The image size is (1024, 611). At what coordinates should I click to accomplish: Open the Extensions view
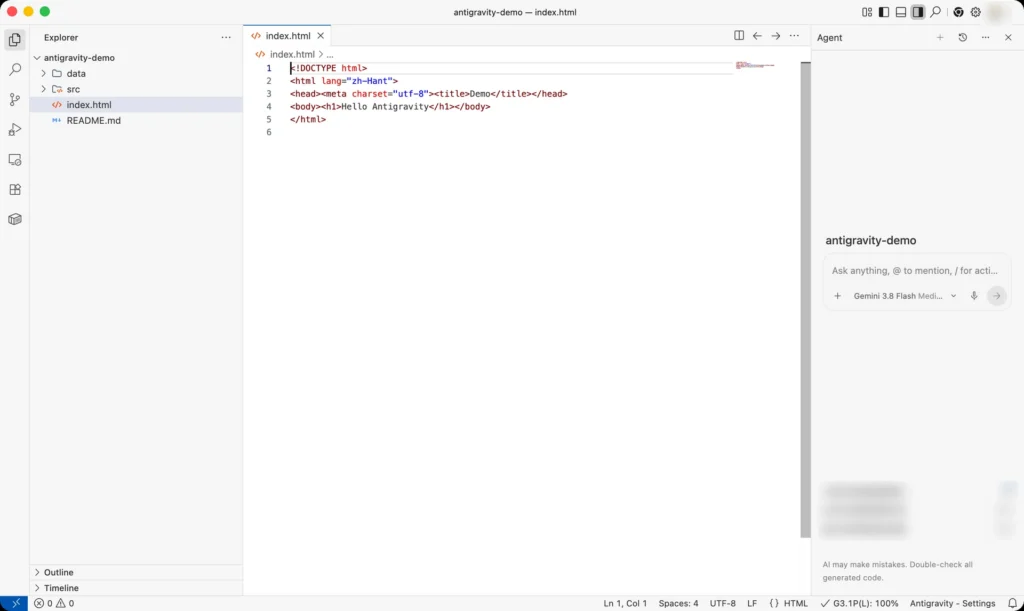(14, 189)
